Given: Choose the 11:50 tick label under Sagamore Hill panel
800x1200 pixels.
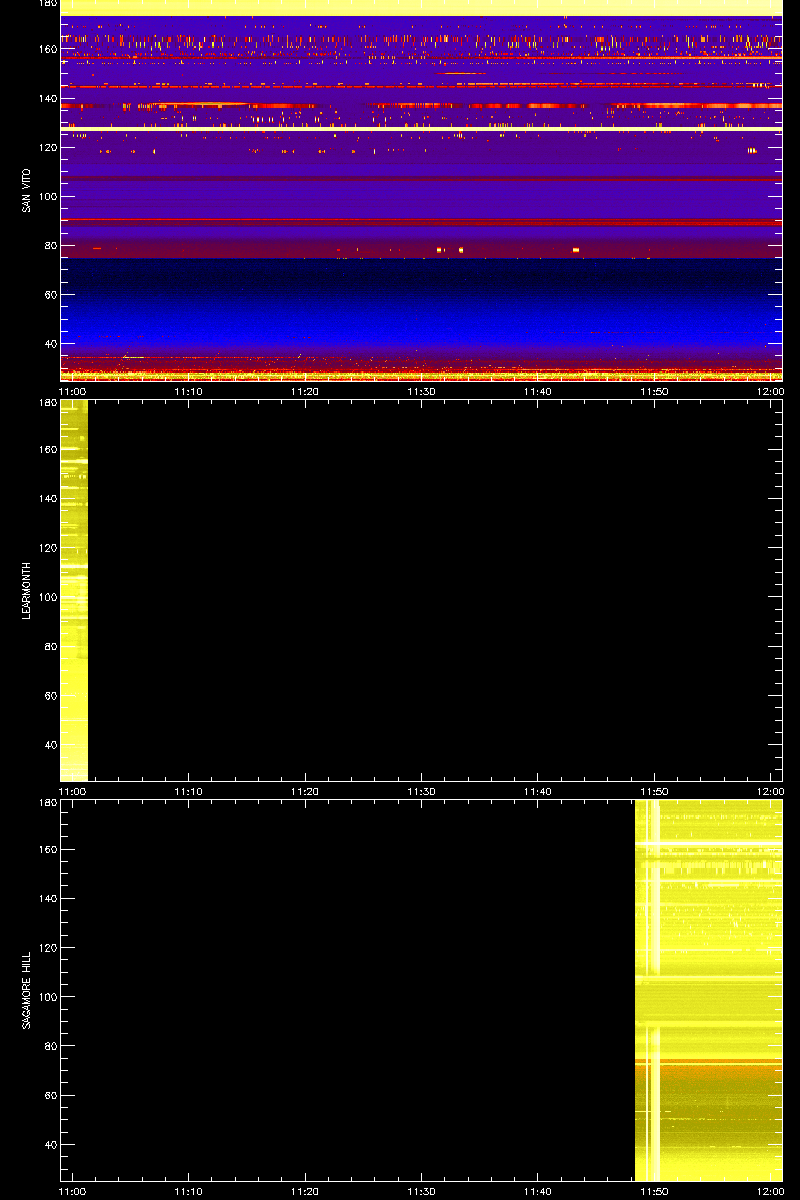Looking at the screenshot, I should [x=654, y=1191].
